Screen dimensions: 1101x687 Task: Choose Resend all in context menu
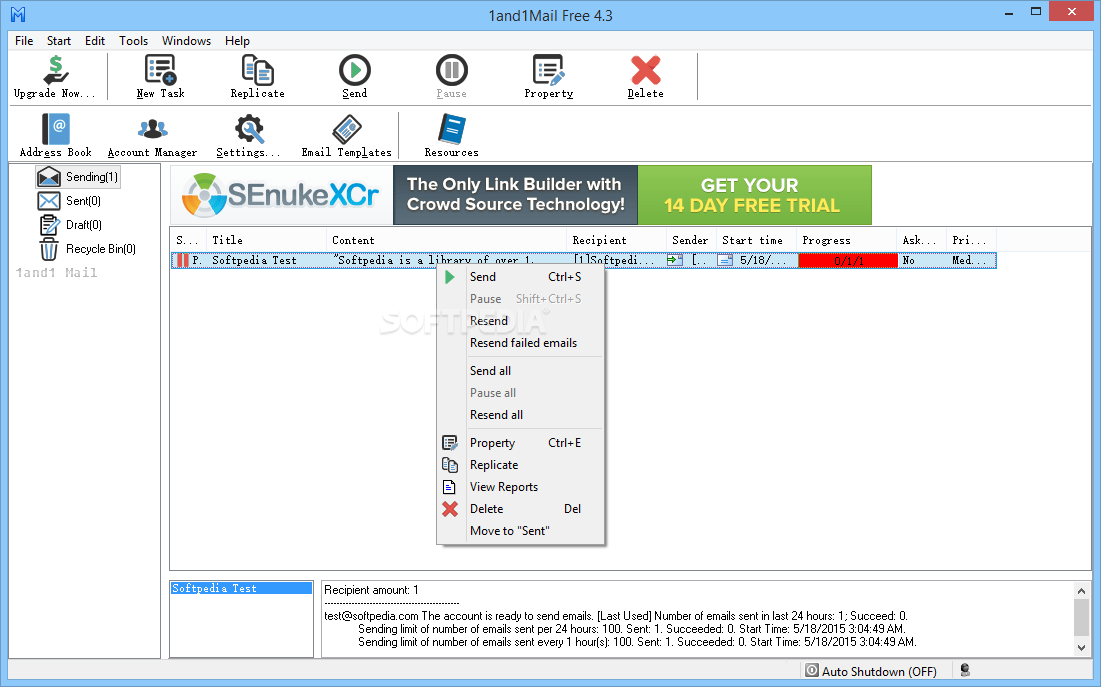click(520, 415)
